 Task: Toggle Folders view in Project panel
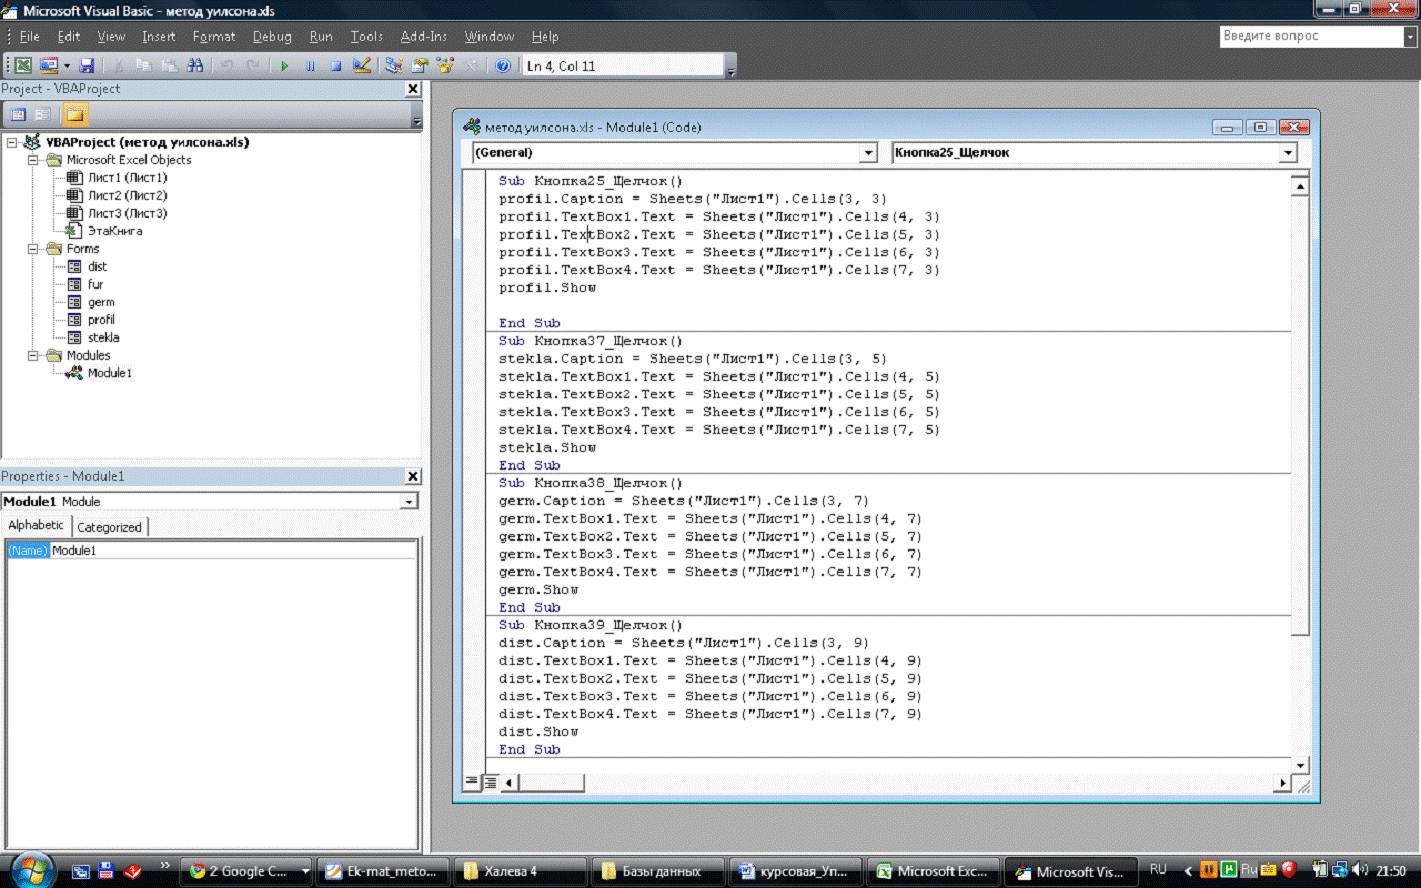75,115
